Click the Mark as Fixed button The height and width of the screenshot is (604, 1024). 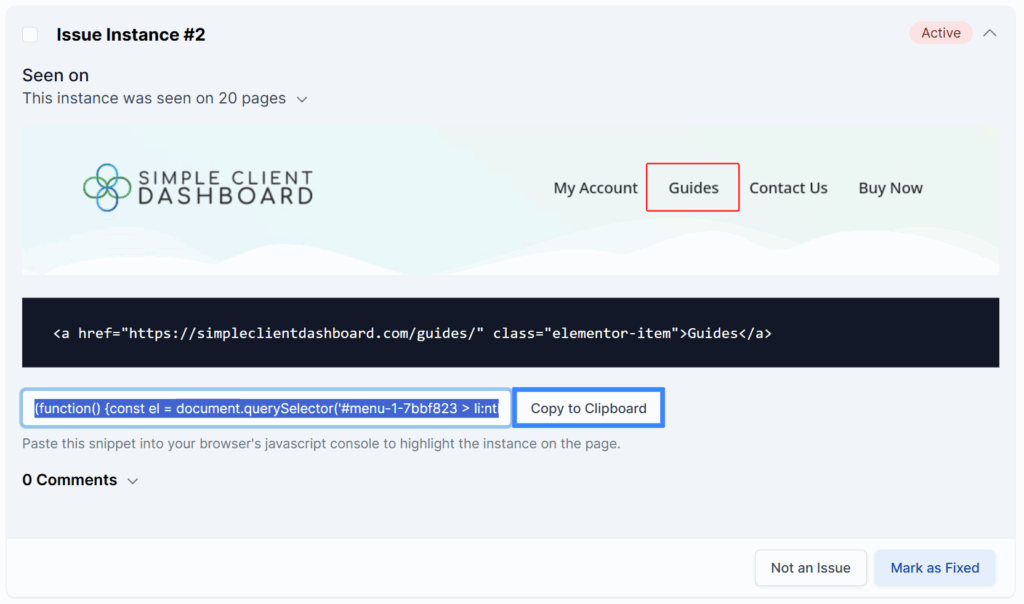935,567
